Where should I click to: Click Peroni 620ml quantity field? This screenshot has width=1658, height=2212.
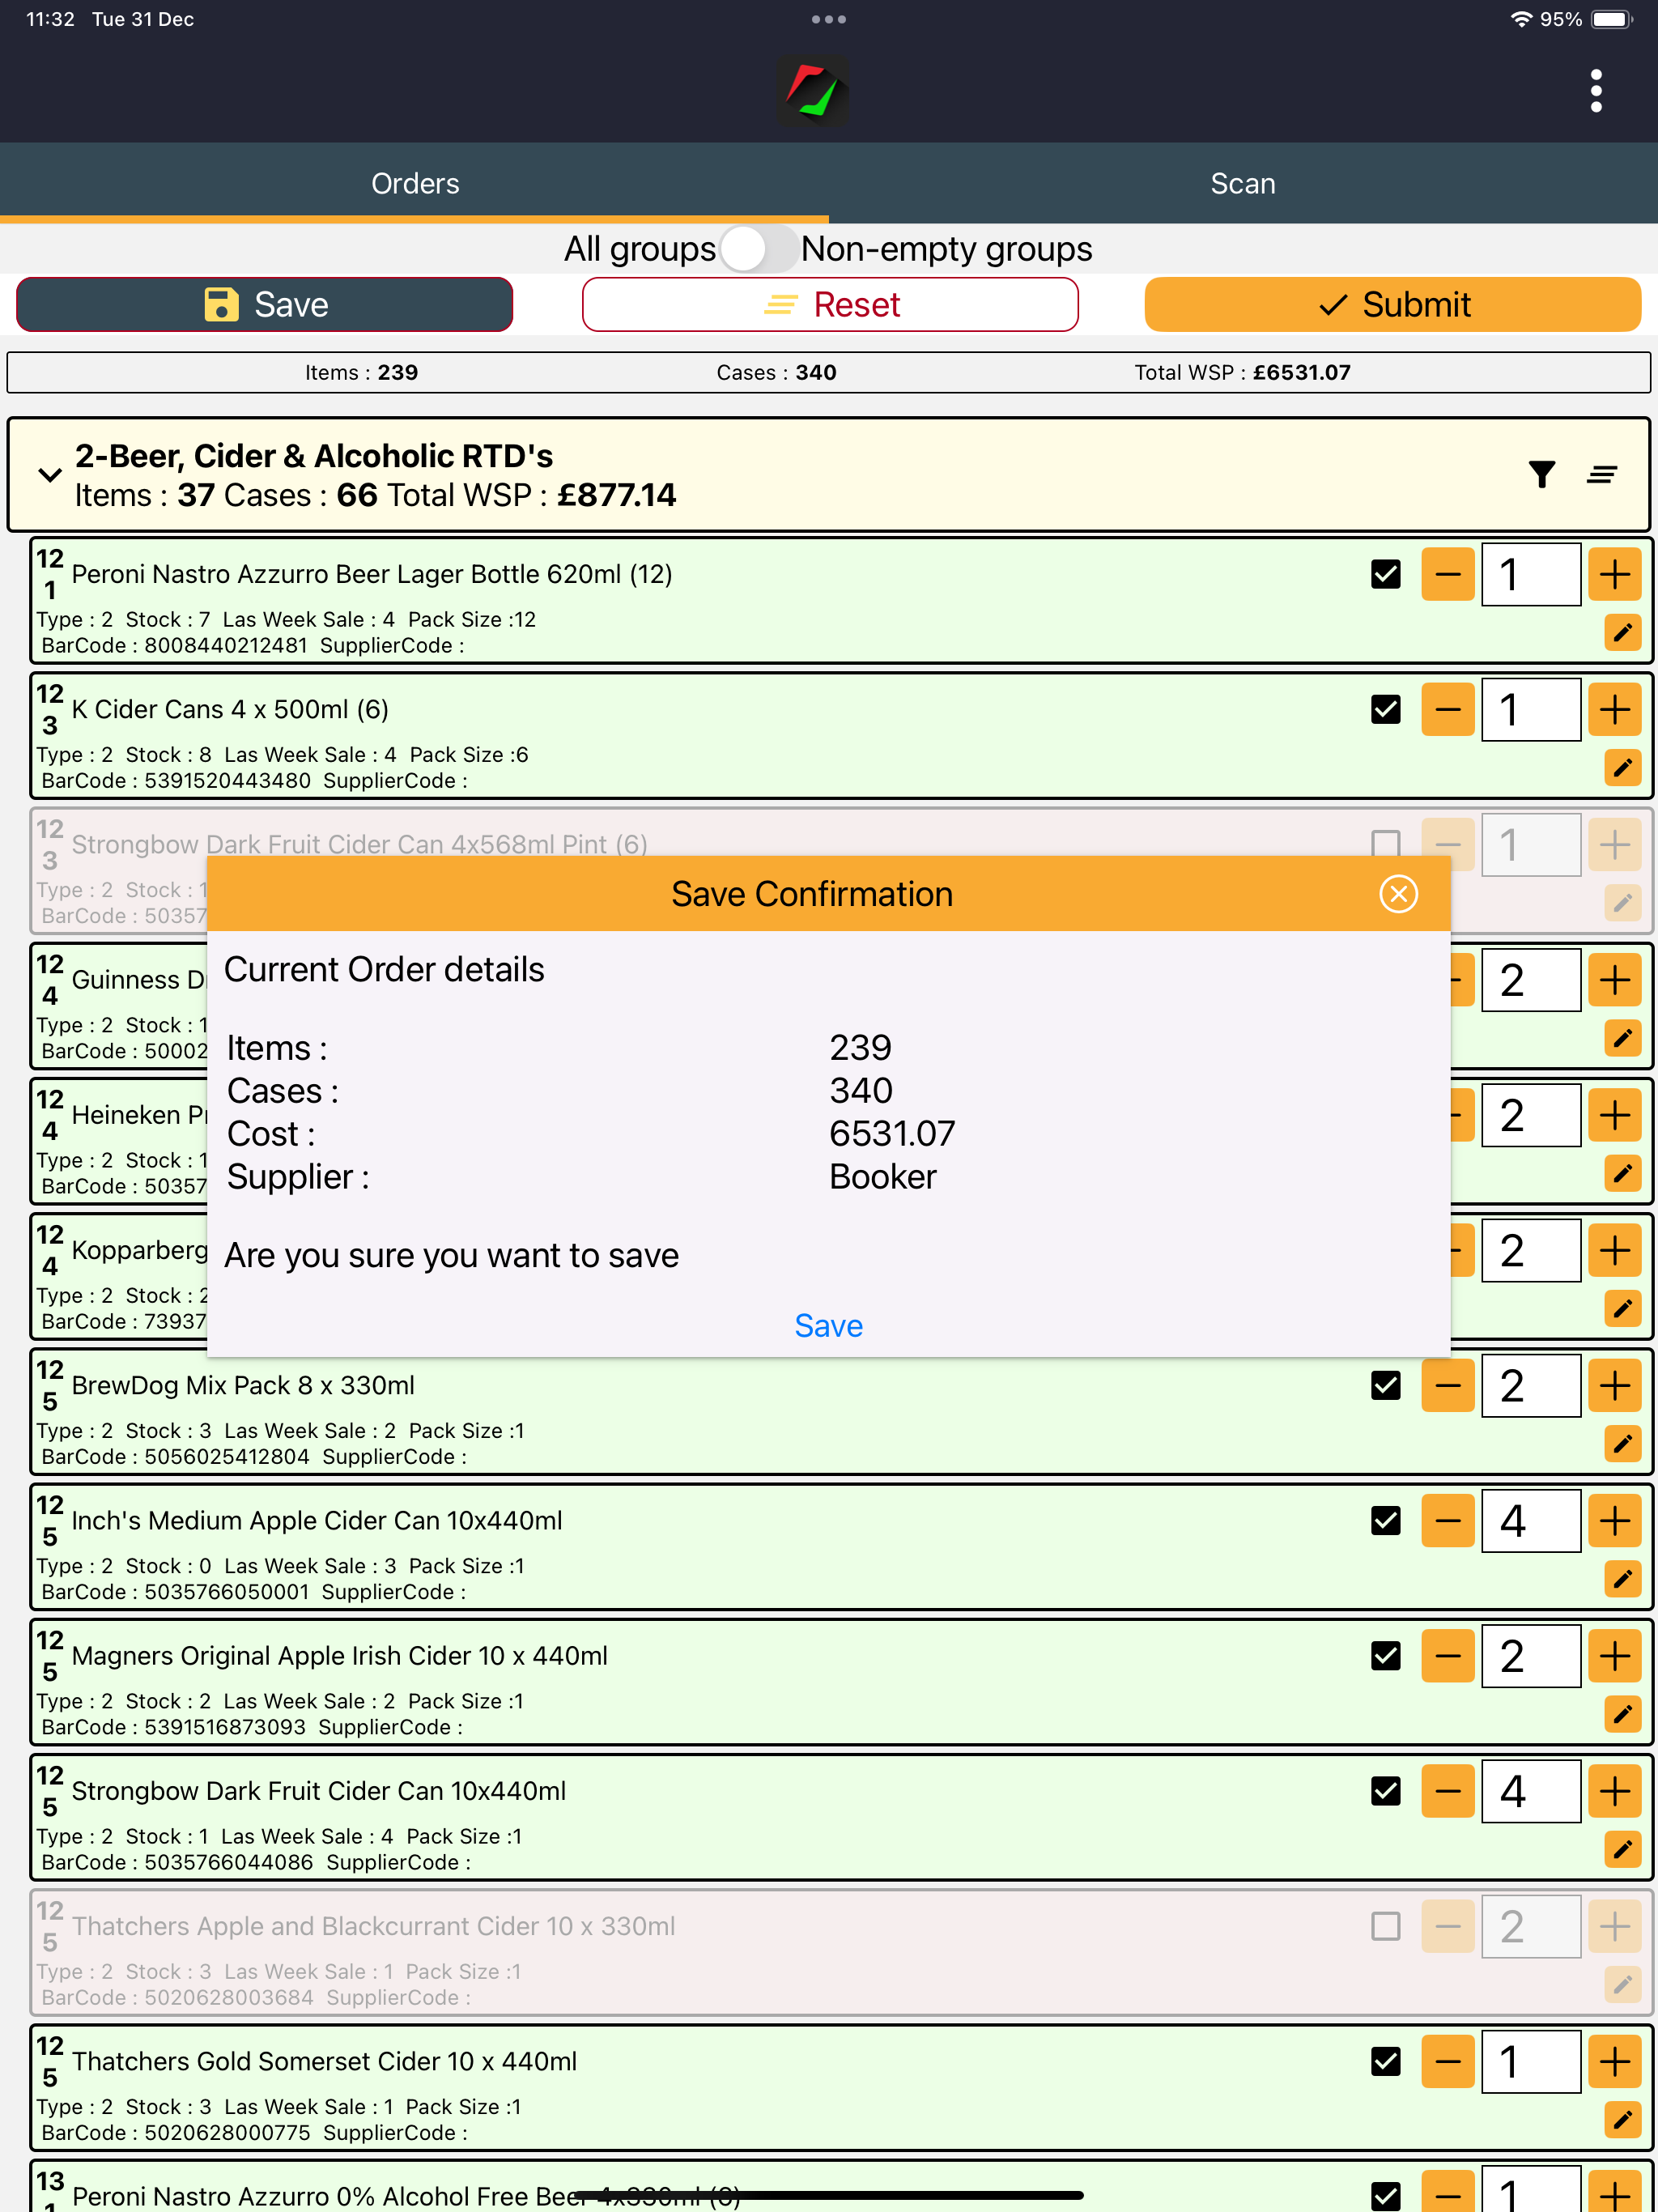click(1531, 574)
